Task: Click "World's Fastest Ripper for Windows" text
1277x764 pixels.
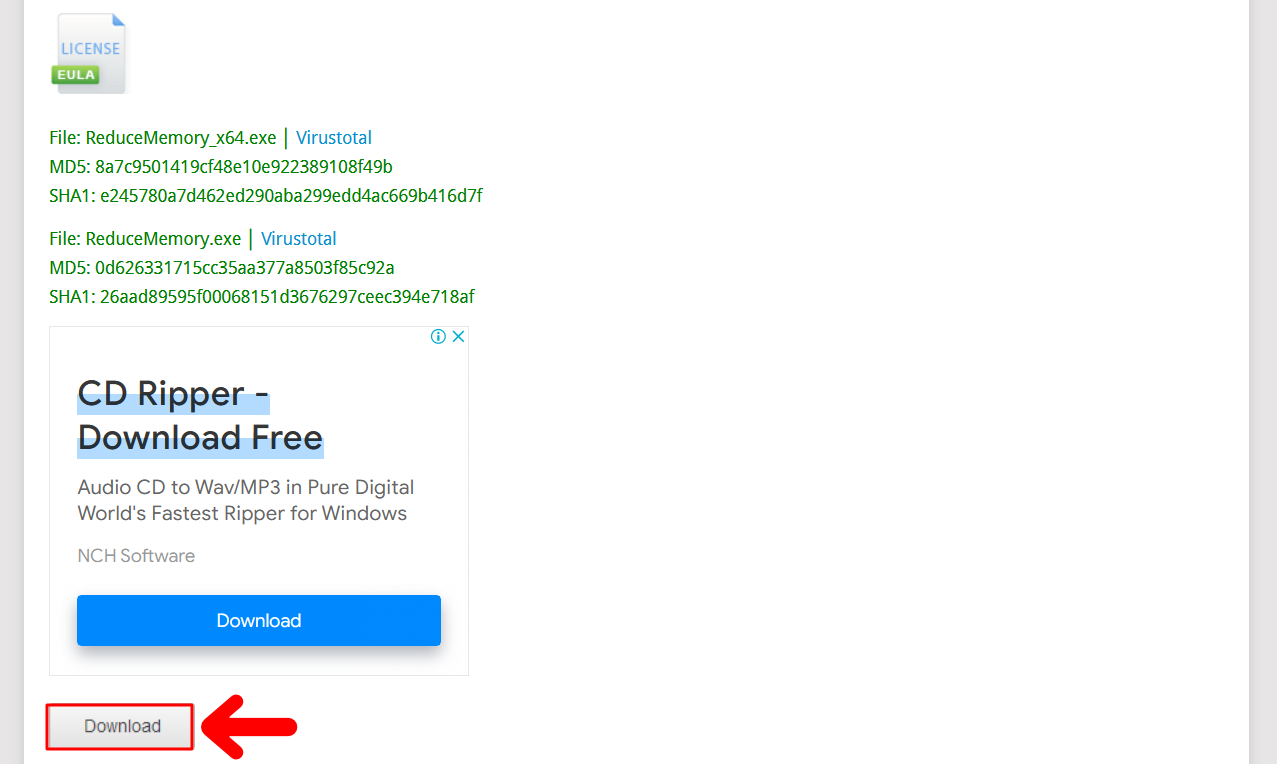Action: [x=242, y=514]
